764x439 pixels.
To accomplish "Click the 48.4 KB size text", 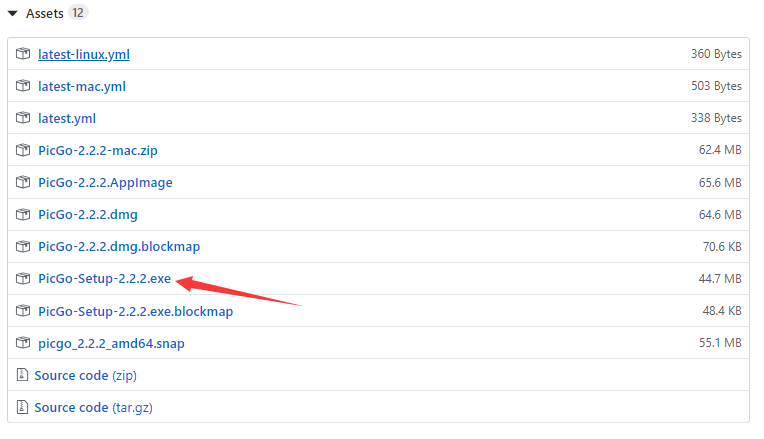I will (x=722, y=310).
